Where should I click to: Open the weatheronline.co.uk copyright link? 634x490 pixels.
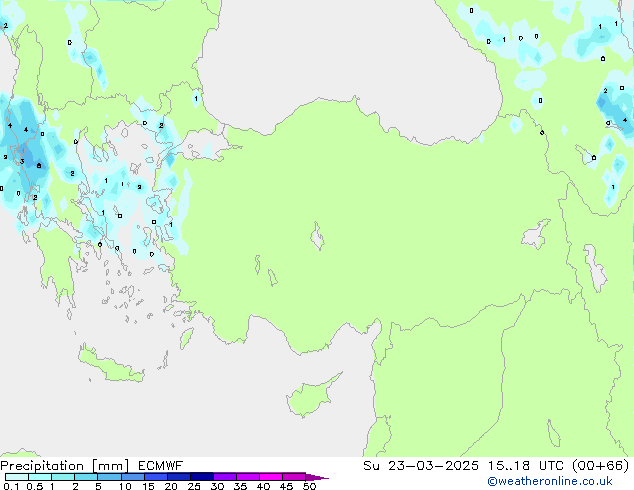[550, 482]
